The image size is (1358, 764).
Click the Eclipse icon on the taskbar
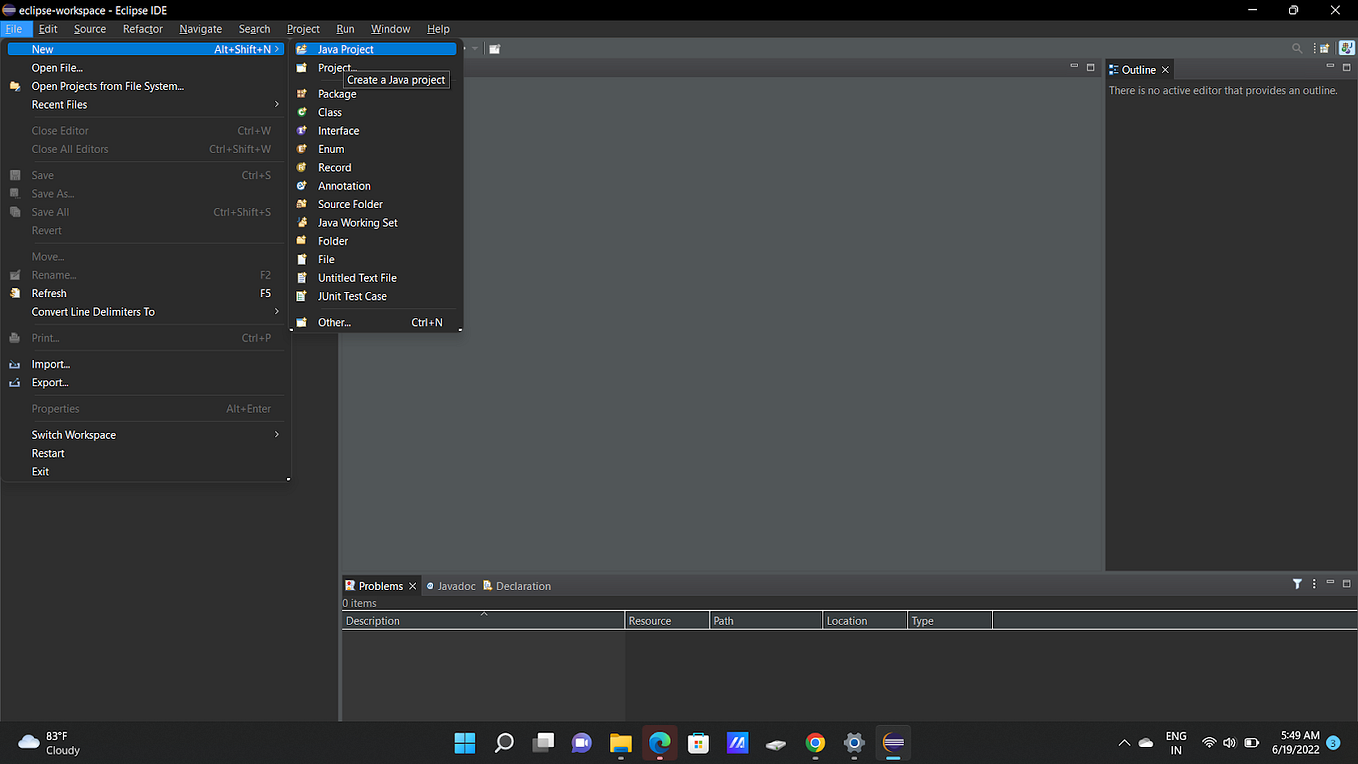(892, 743)
